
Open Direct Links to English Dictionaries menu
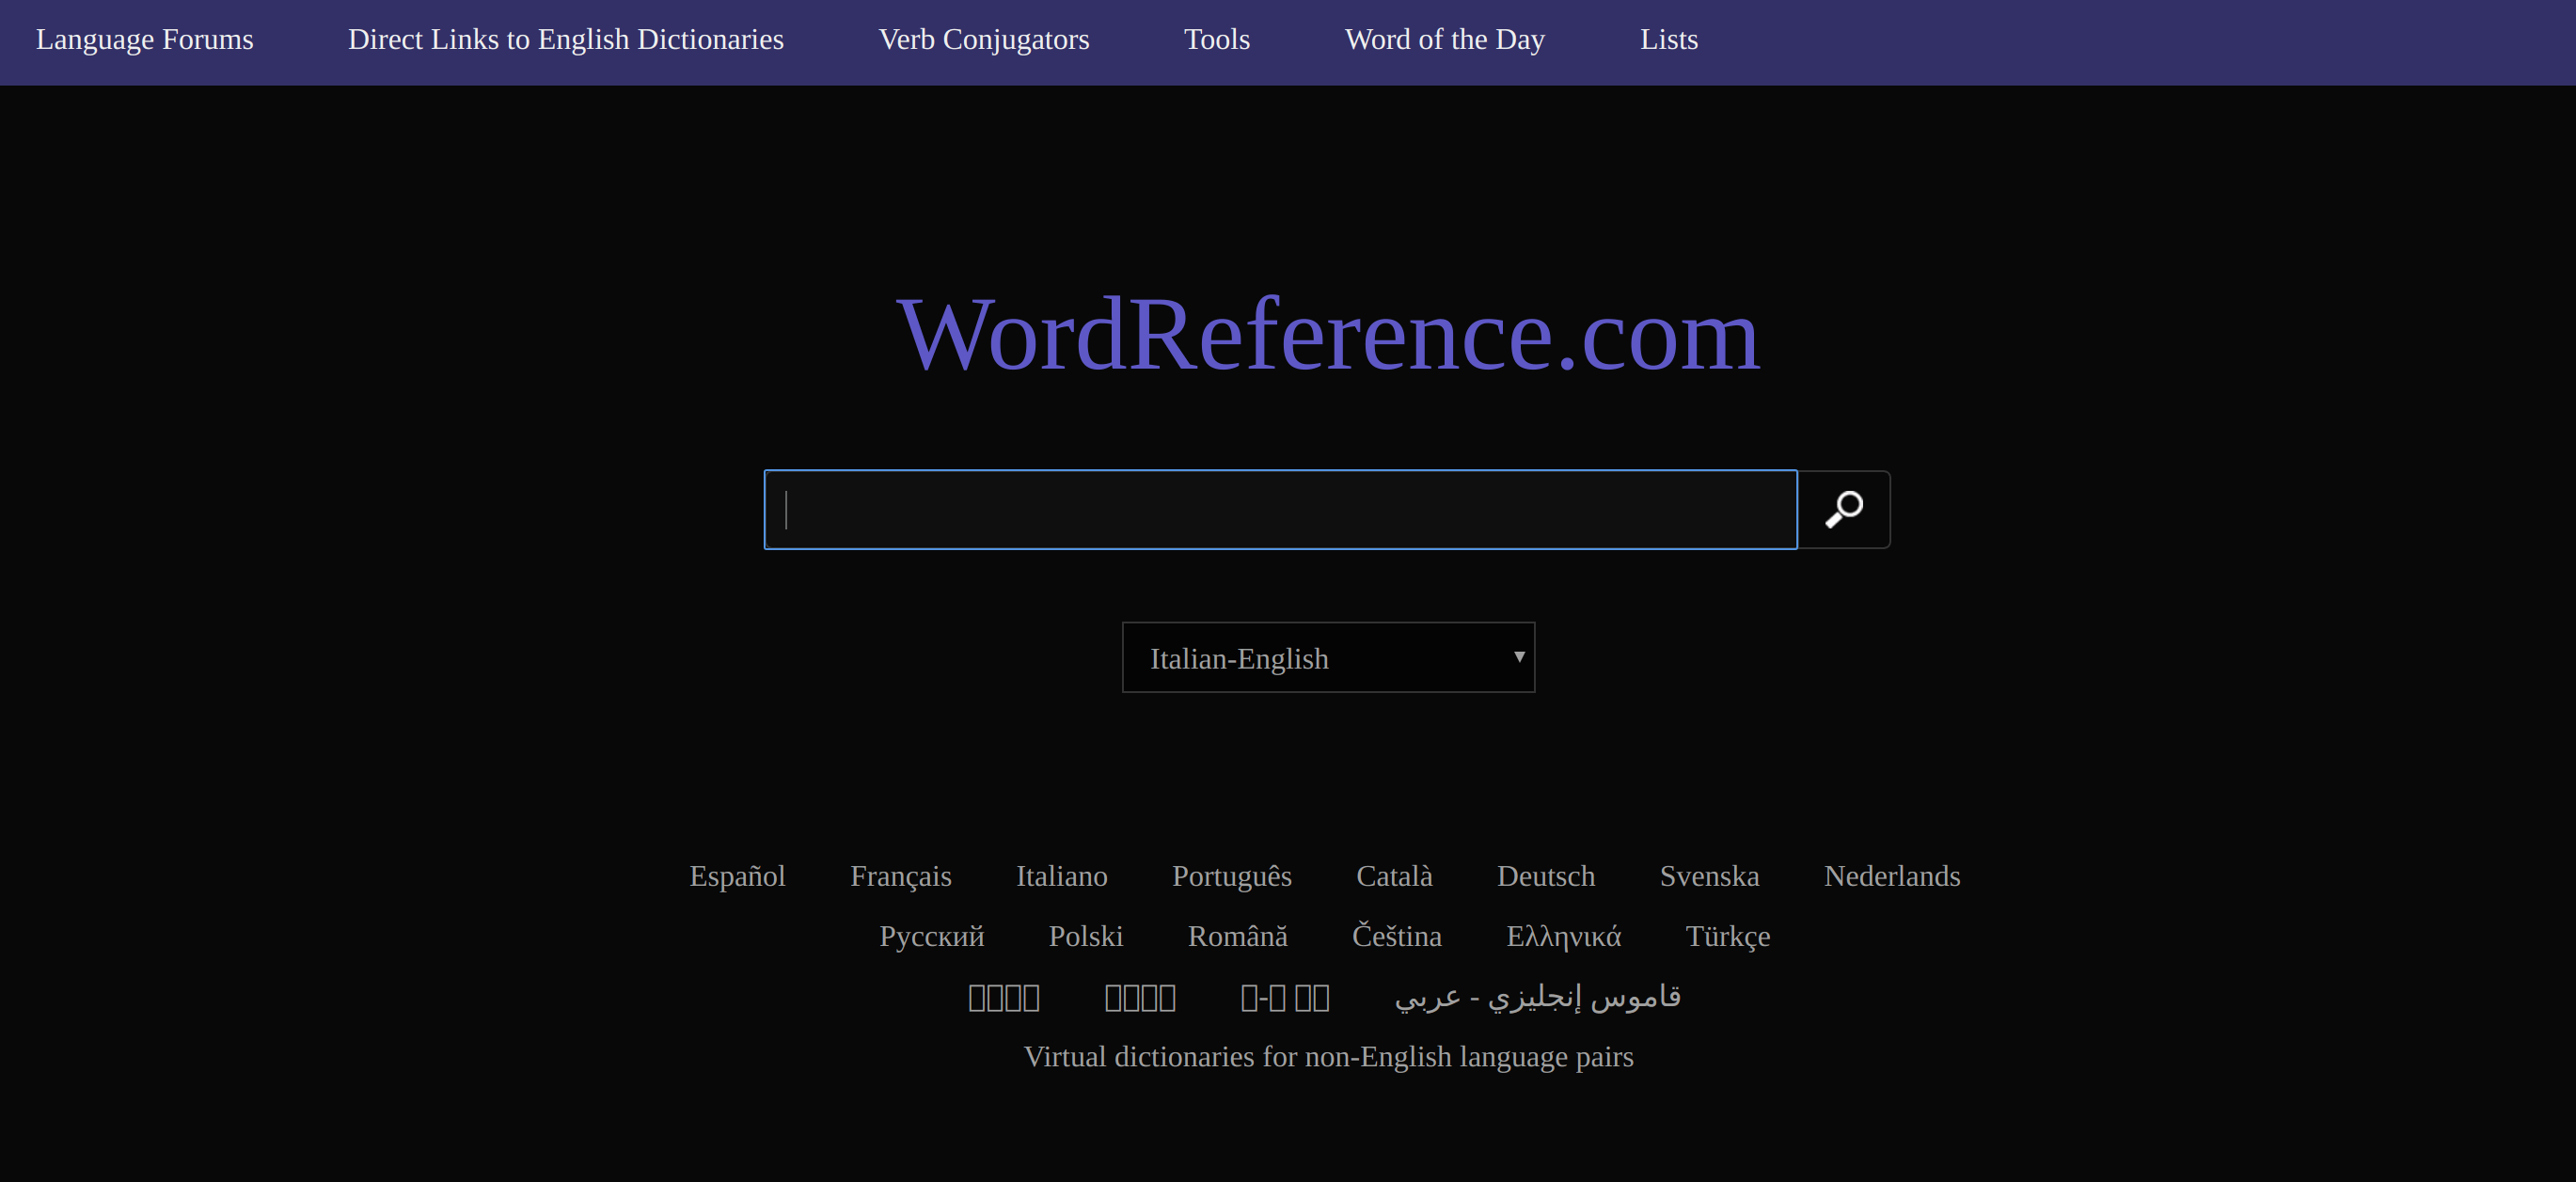pyautogui.click(x=566, y=40)
